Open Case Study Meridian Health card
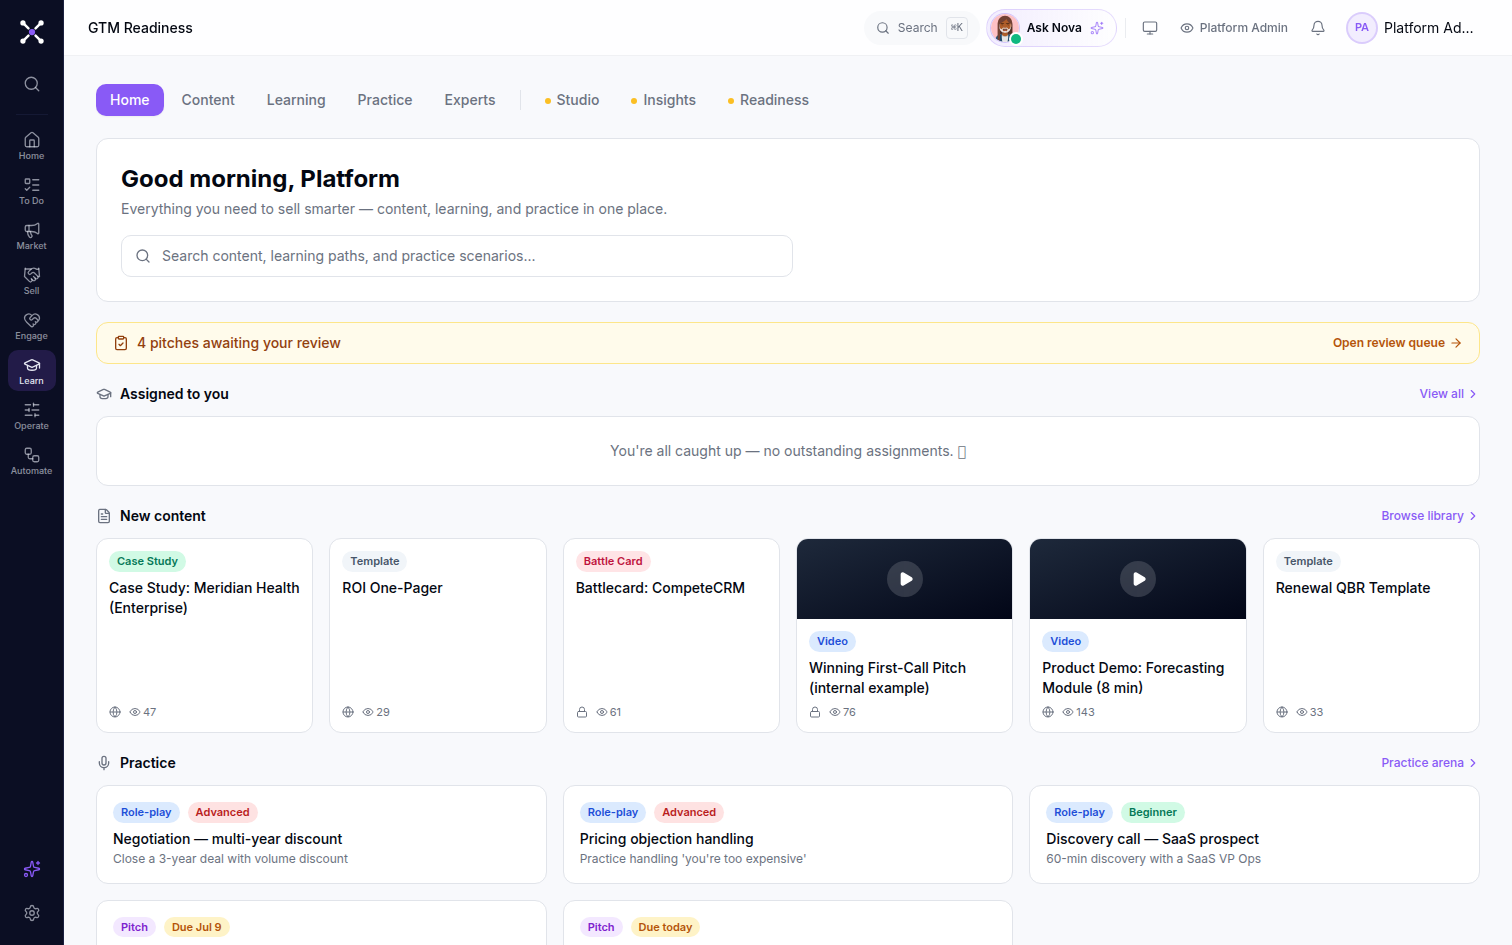The width and height of the screenshot is (1512, 945). (205, 636)
